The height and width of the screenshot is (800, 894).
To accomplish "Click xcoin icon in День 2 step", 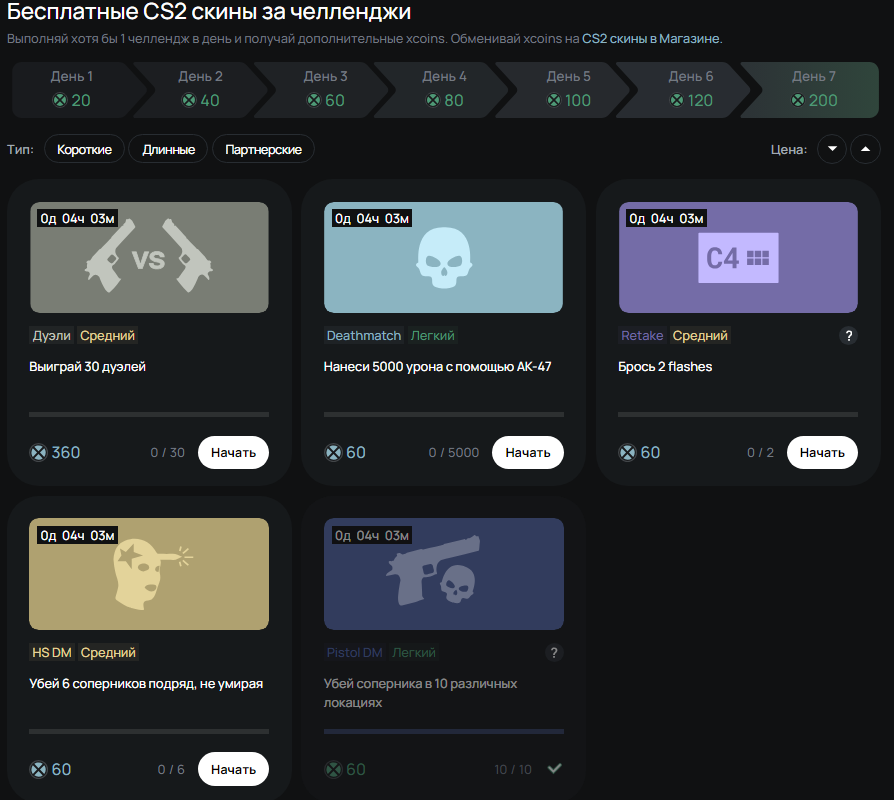I will click(x=189, y=100).
